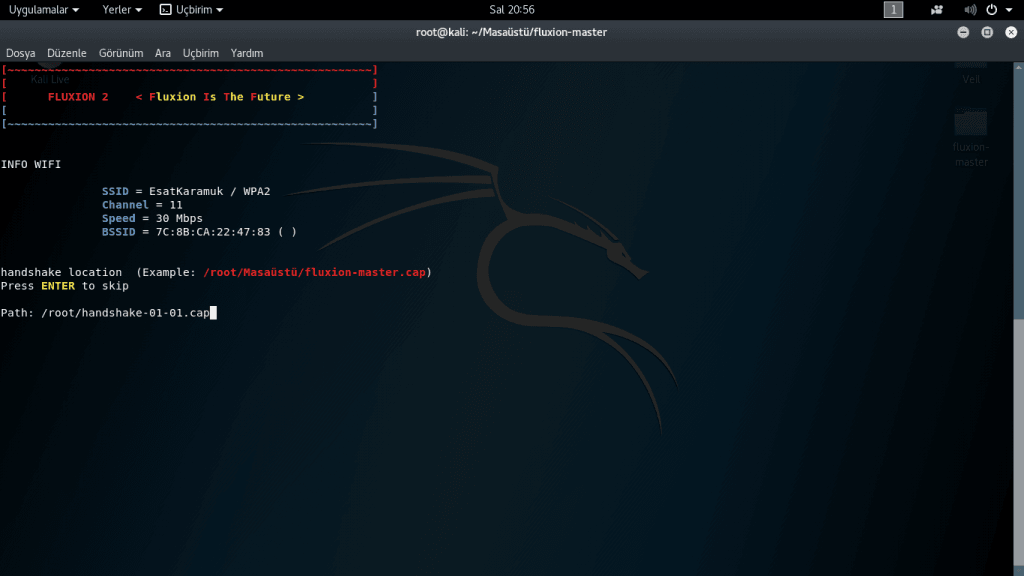
Task: Select the fluxion-master desktop folder icon
Action: [971, 138]
